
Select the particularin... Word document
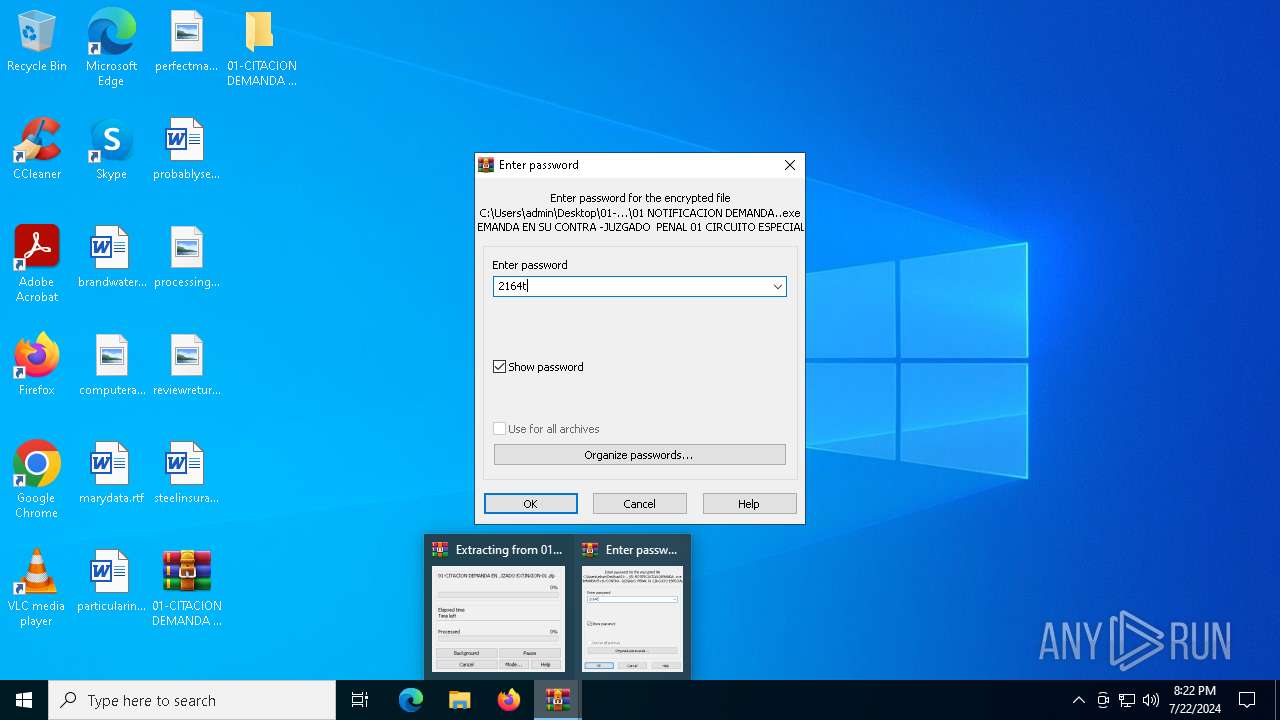[111, 581]
